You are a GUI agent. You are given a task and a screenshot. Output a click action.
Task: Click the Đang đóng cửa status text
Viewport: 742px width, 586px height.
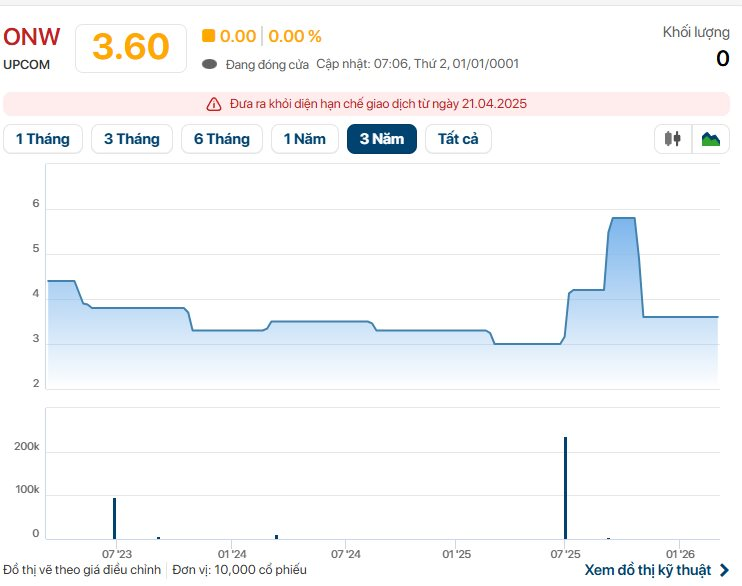tap(267, 64)
